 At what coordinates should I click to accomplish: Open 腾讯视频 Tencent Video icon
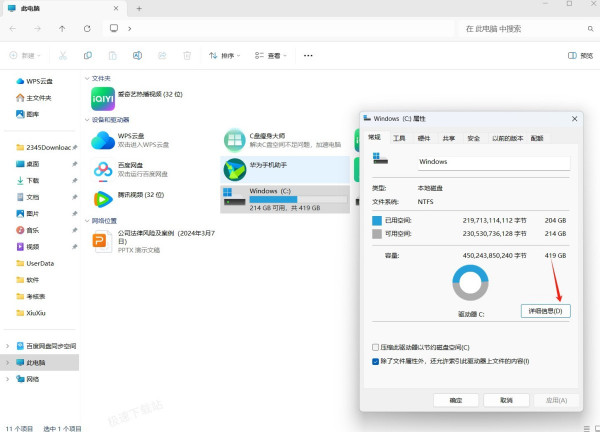[103, 199]
